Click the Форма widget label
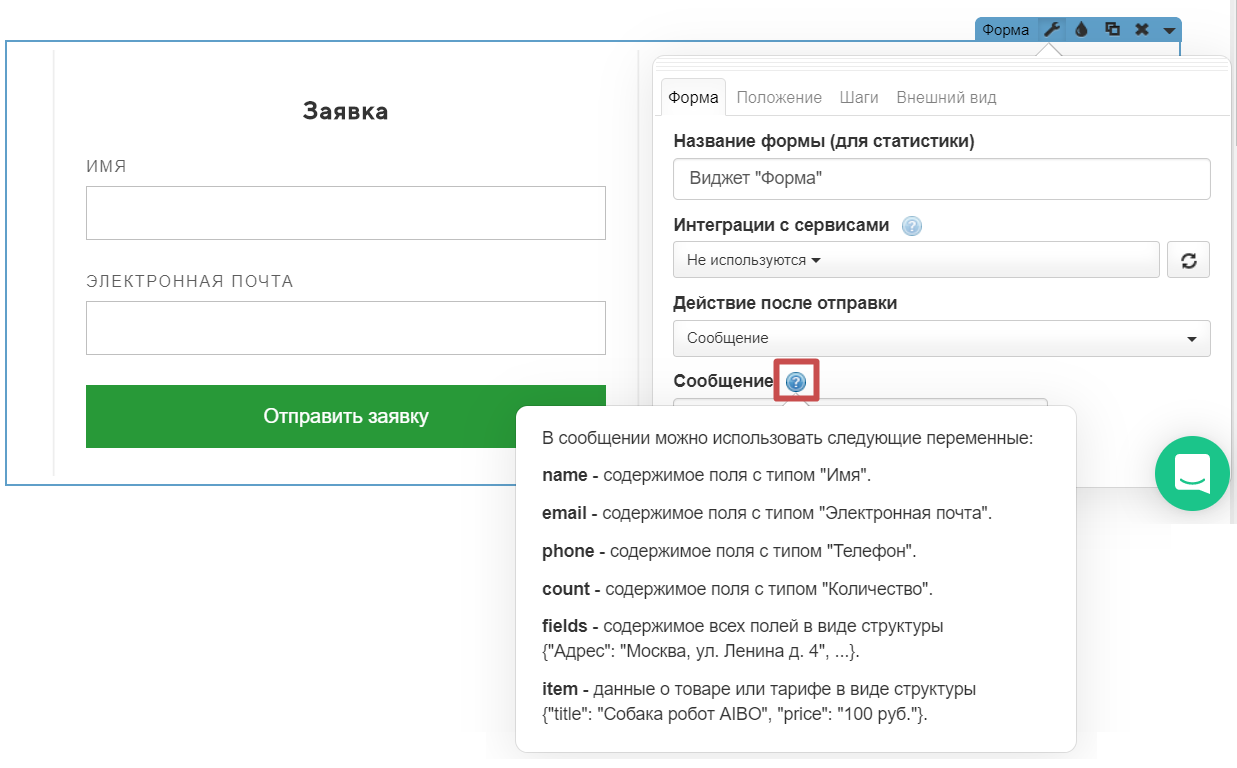This screenshot has height=768, width=1237. click(1005, 30)
